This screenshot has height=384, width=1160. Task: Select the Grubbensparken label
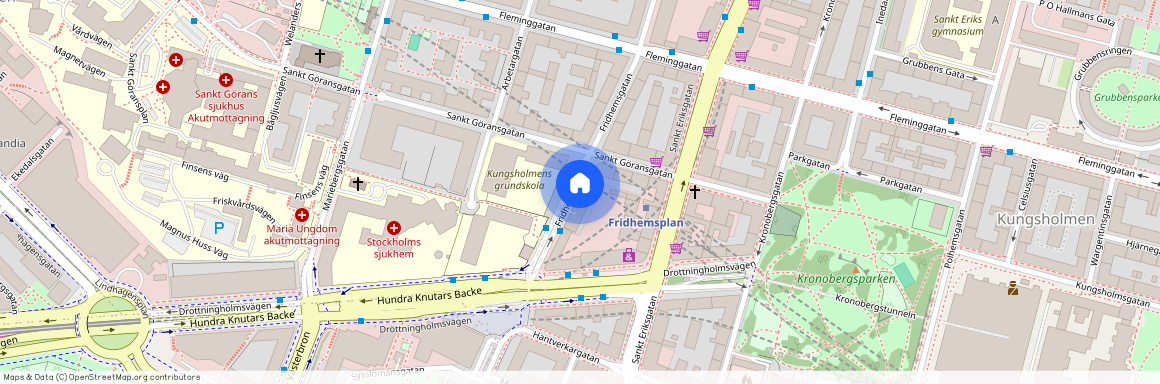1125,97
